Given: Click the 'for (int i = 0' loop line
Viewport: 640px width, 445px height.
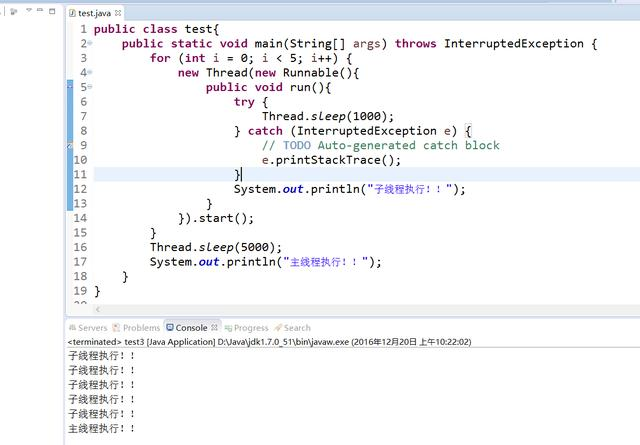Looking at the screenshot, I should point(251,58).
